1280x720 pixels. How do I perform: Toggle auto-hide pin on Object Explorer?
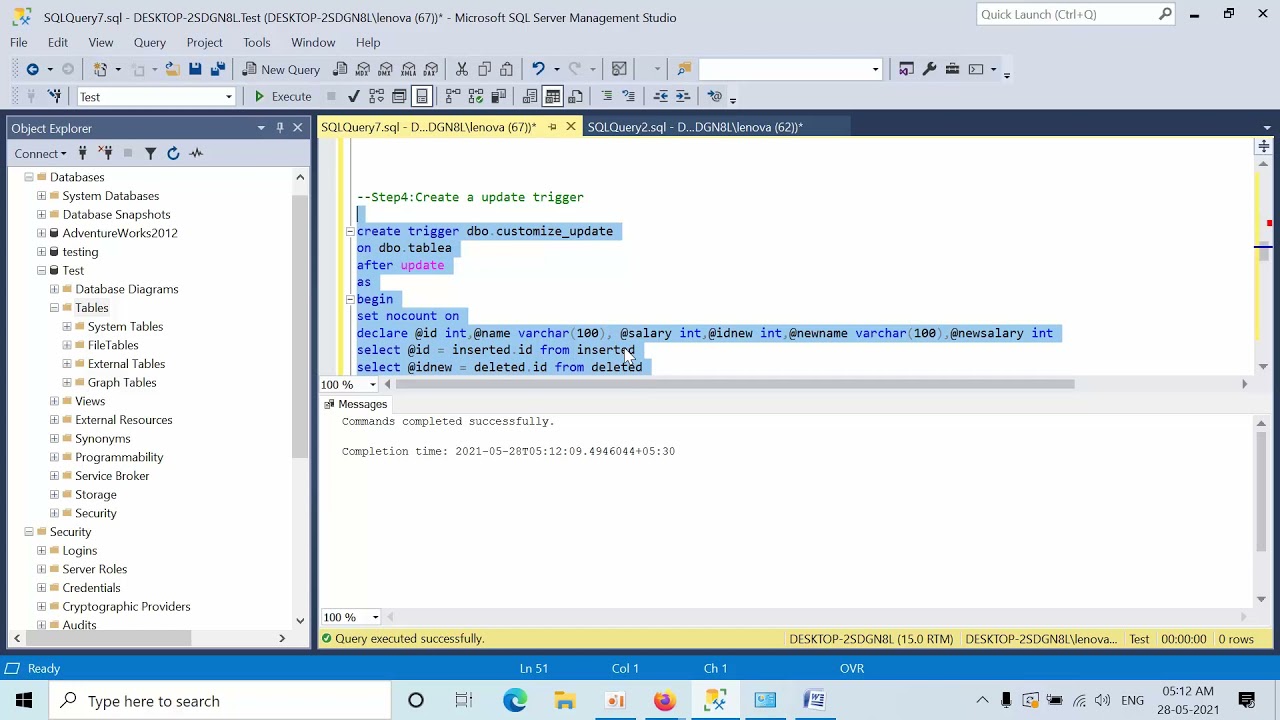pos(280,128)
